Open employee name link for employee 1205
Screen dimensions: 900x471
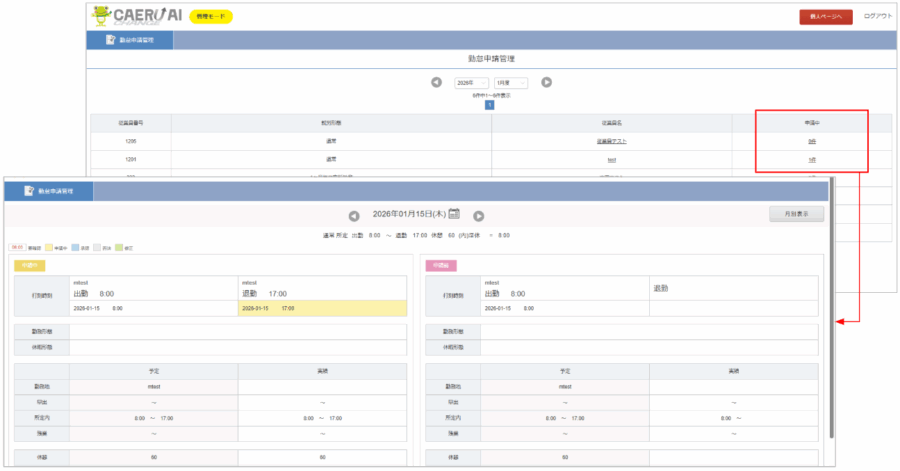[x=612, y=141]
